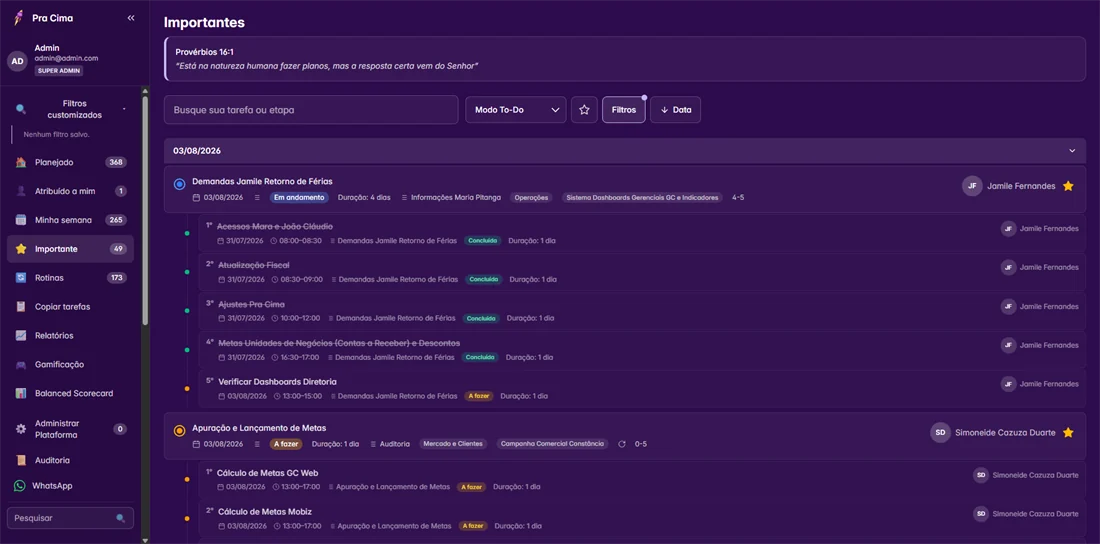Click the recurrence icon on Apuração task
Screen dimensions: 1100x544
pyautogui.click(x=622, y=444)
